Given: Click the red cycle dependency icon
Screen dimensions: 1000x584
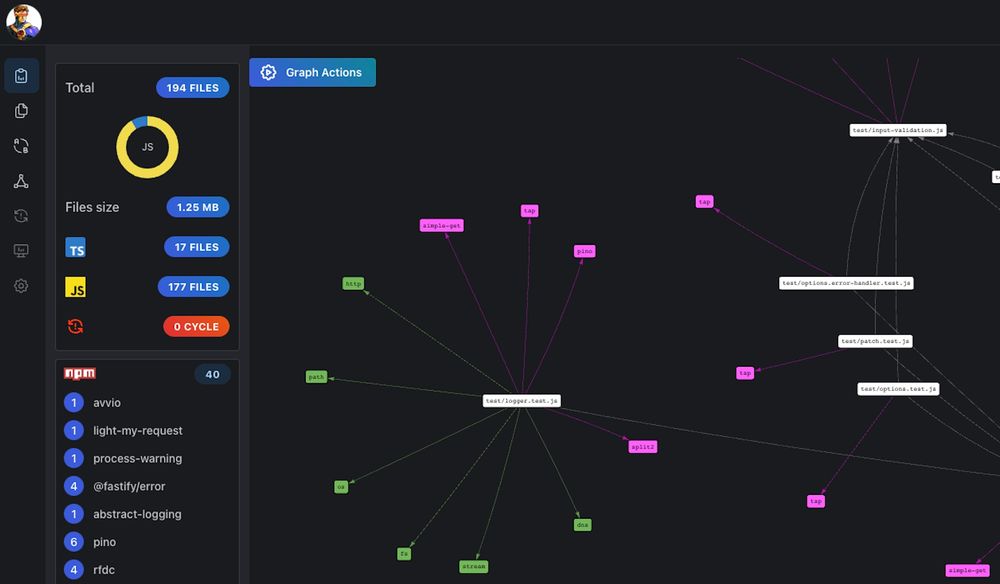Looking at the screenshot, I should (75, 326).
